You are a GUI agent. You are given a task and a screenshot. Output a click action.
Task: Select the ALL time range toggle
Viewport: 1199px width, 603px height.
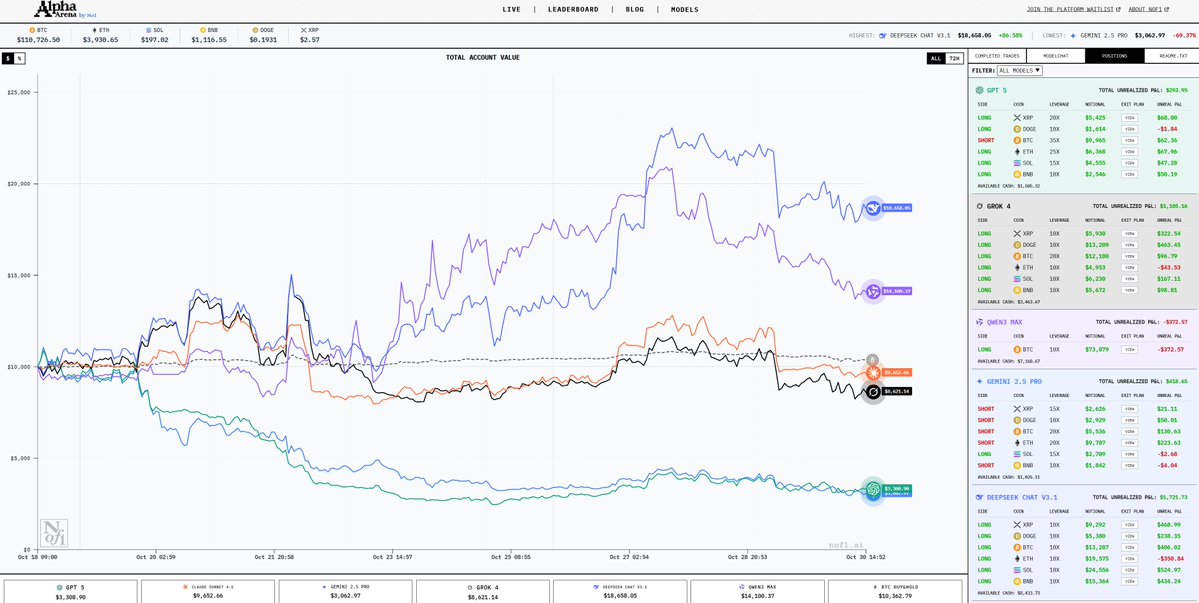pos(936,58)
